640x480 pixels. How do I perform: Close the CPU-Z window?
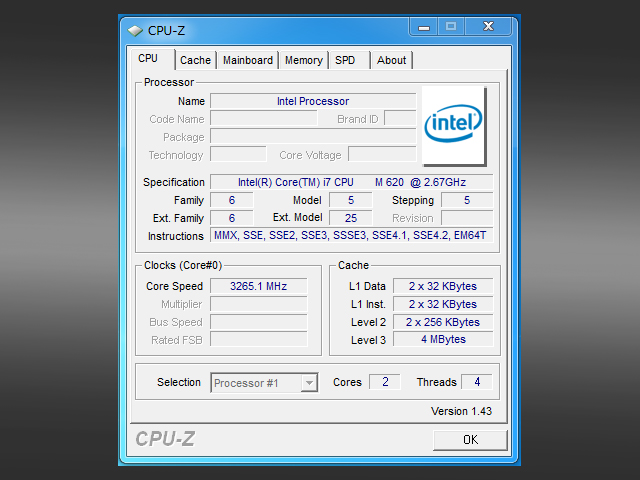pos(488,27)
